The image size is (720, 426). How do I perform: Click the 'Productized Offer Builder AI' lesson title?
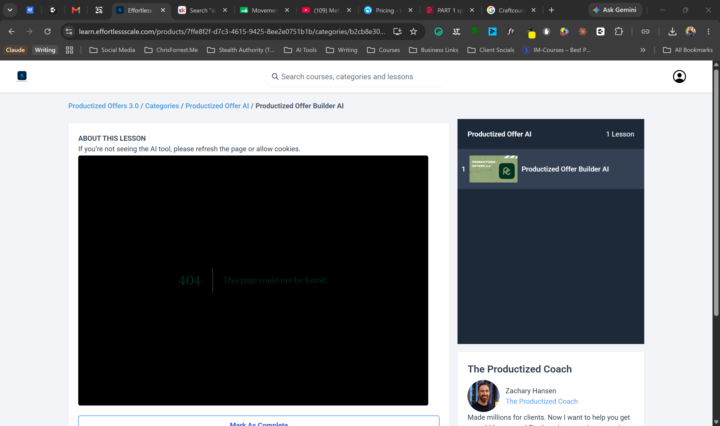[x=565, y=169]
